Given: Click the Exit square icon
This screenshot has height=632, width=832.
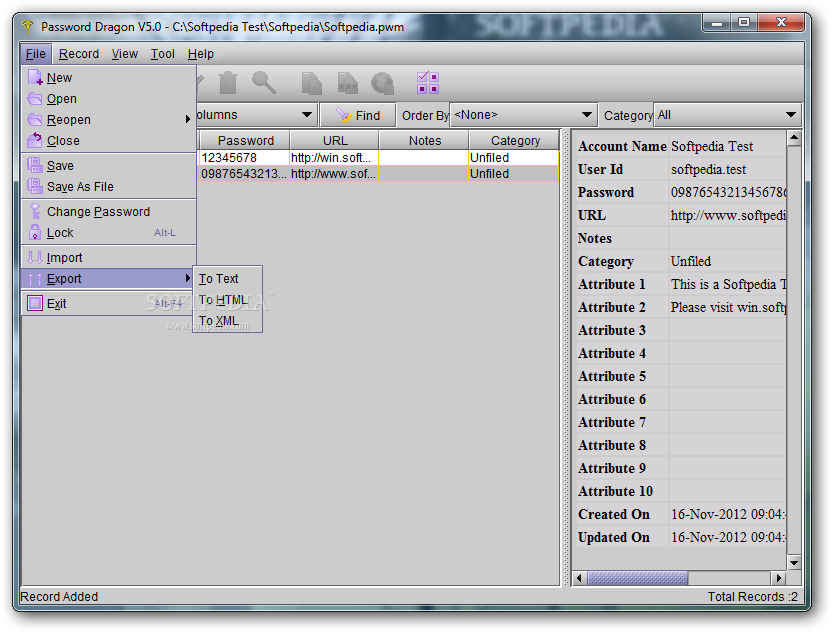Looking at the screenshot, I should pos(35,303).
